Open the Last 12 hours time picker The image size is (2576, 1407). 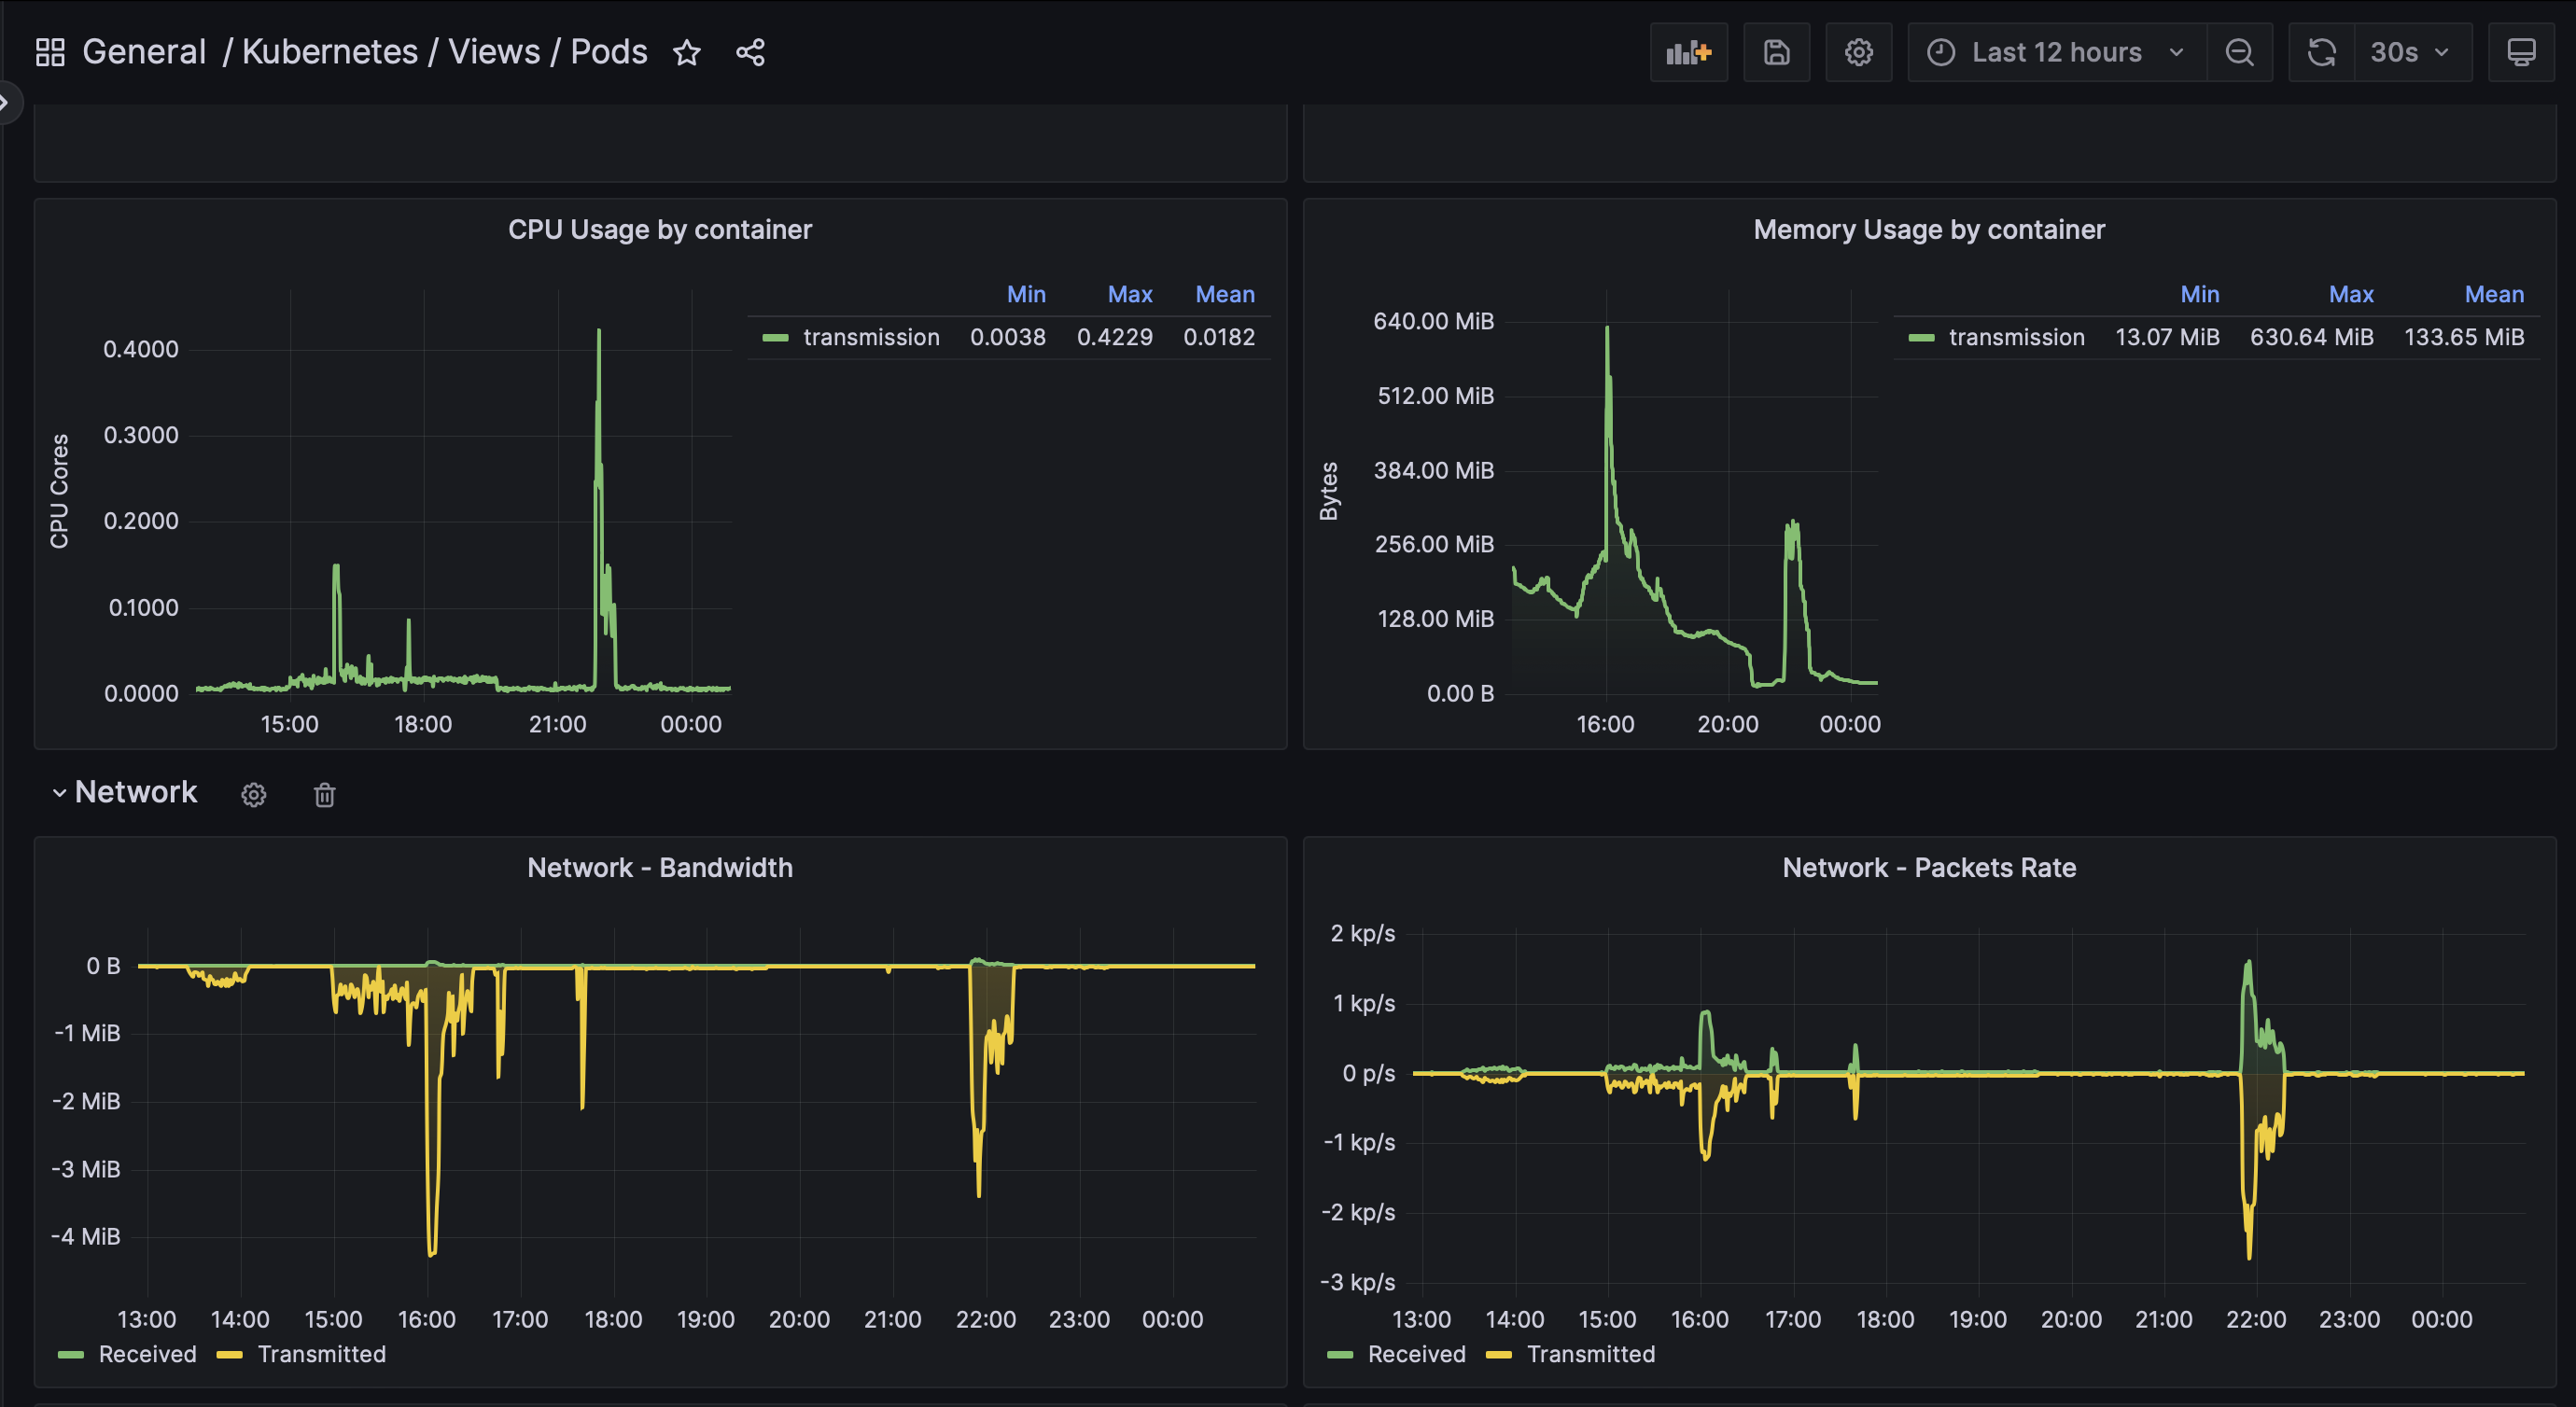(2057, 52)
